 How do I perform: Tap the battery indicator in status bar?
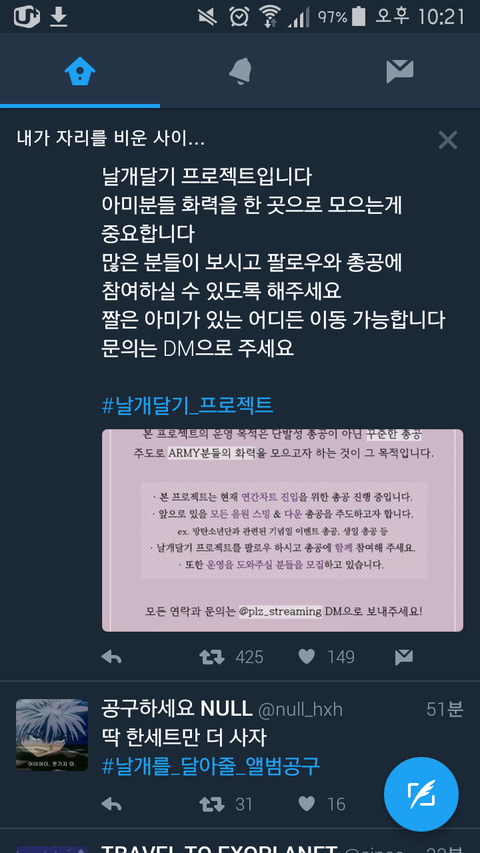[x=359, y=16]
